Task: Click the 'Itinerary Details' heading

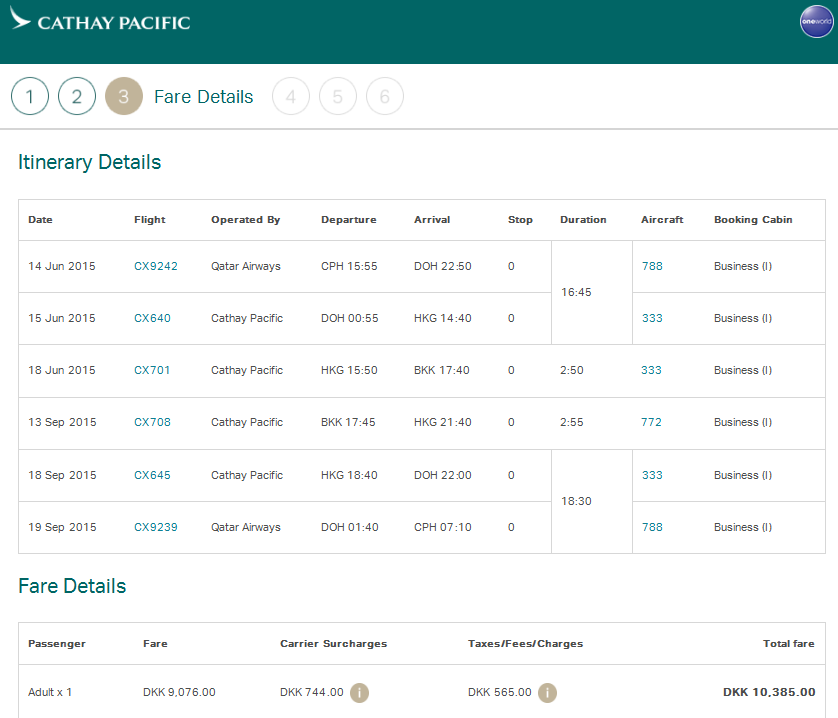Action: pos(90,163)
